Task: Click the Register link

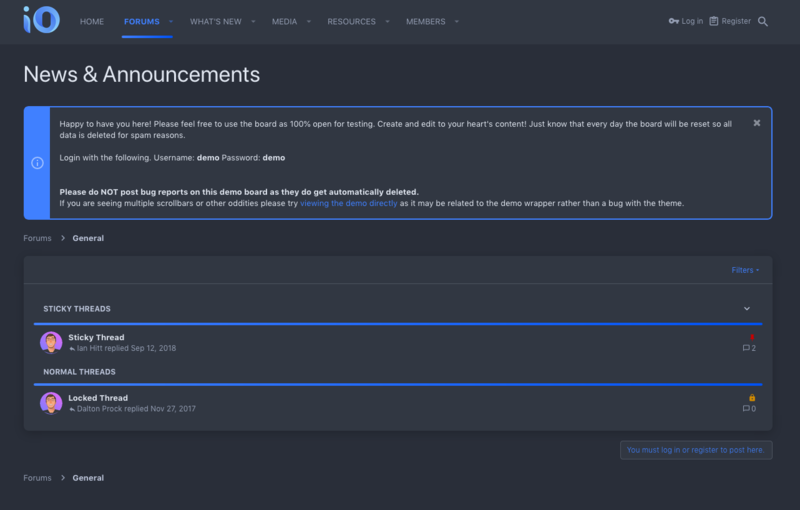Action: 730,21
